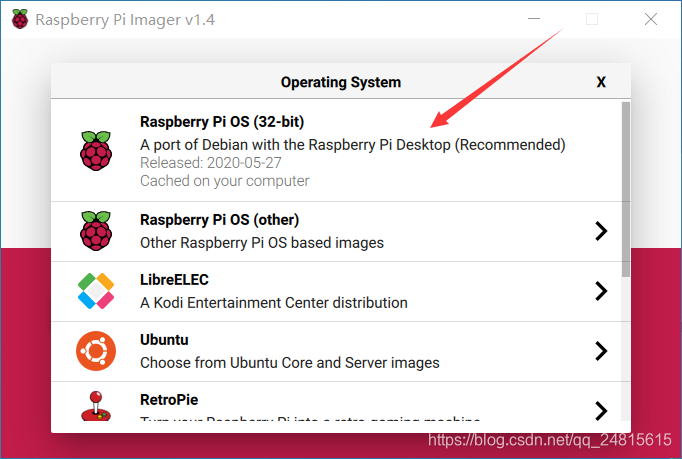This screenshot has height=459, width=682.
Task: Click the Raspberry Pi Imager title bar logo
Action: (20, 19)
